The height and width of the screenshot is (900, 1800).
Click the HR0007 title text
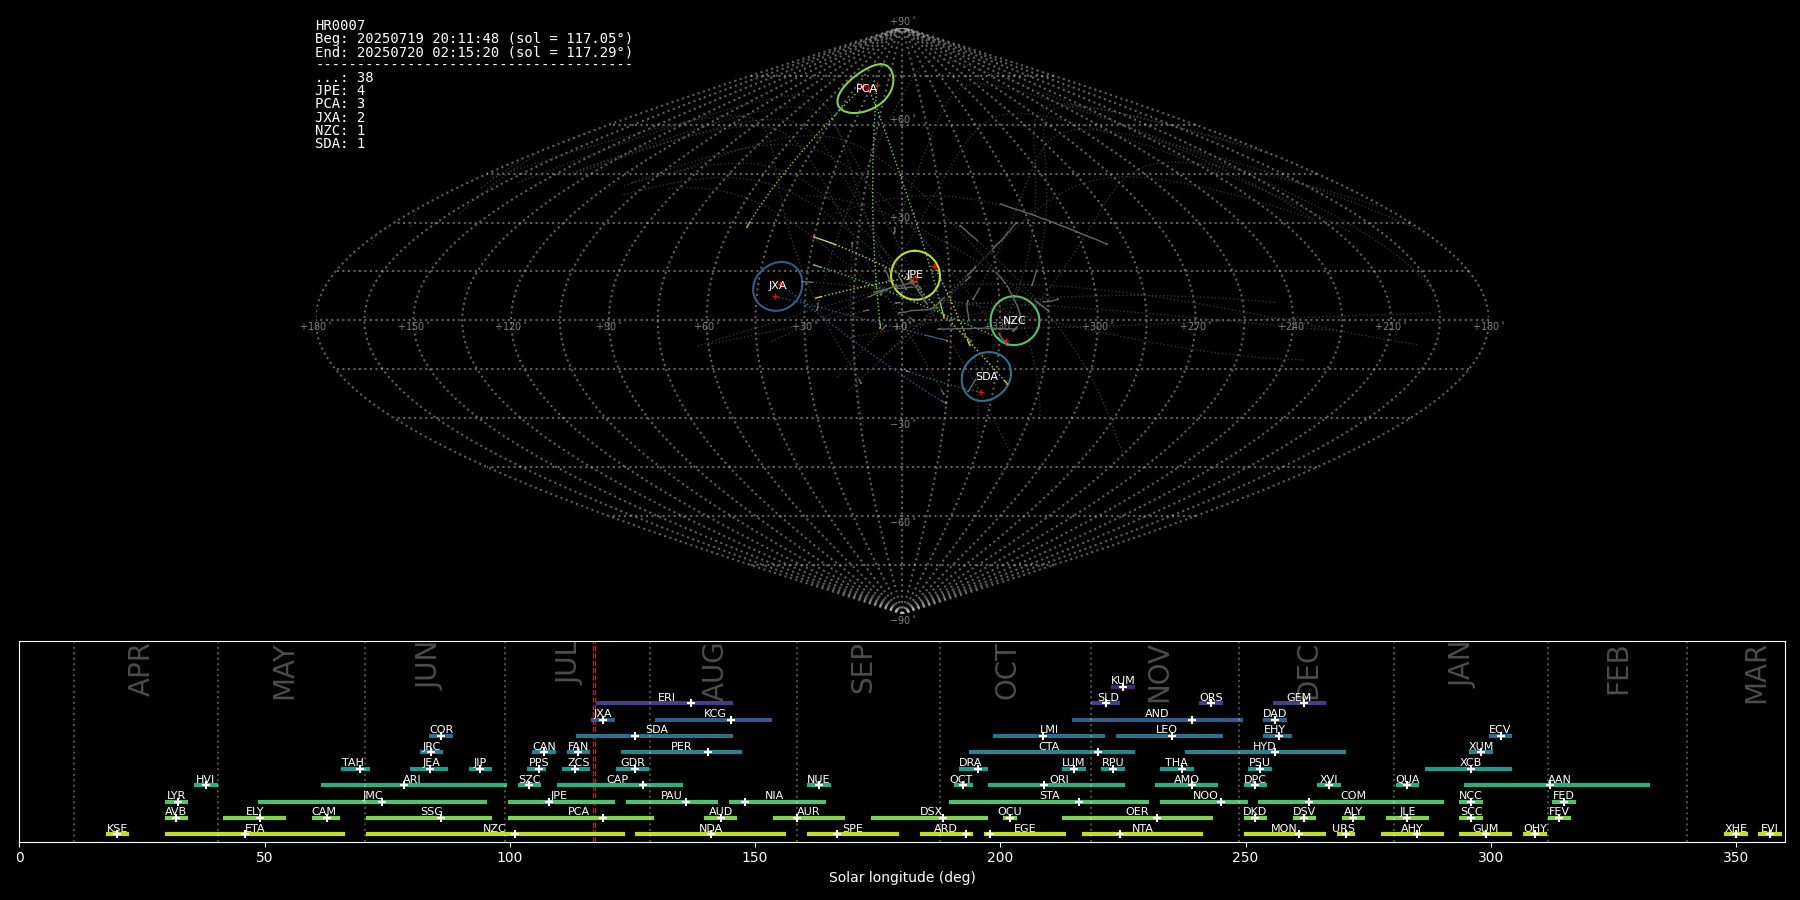click(340, 26)
